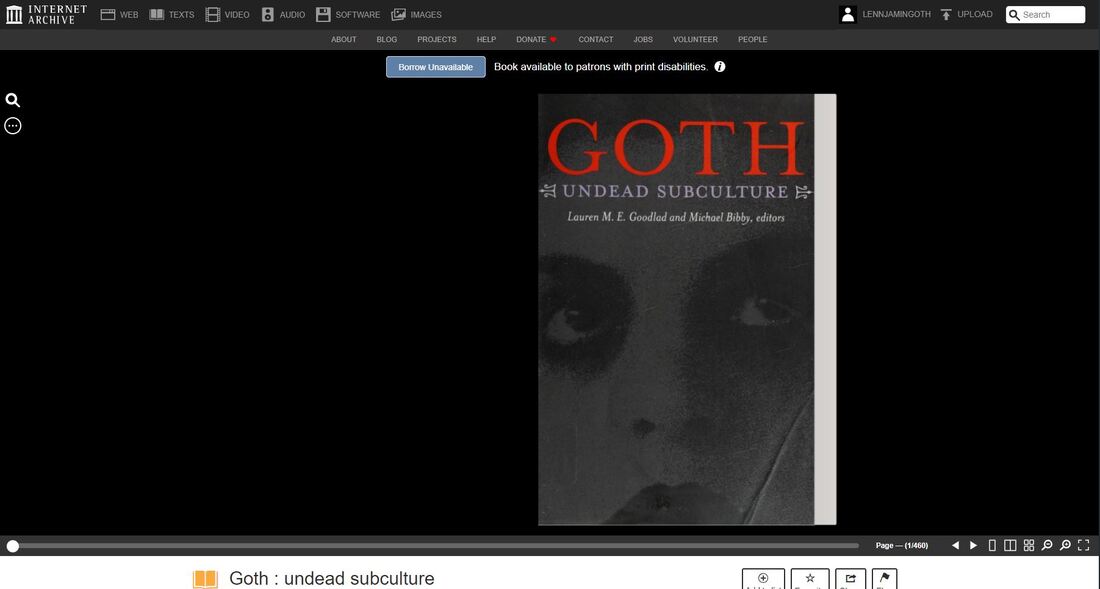The image size is (1100, 589).
Task: Toggle fullscreen reader mode
Action: 1084,545
